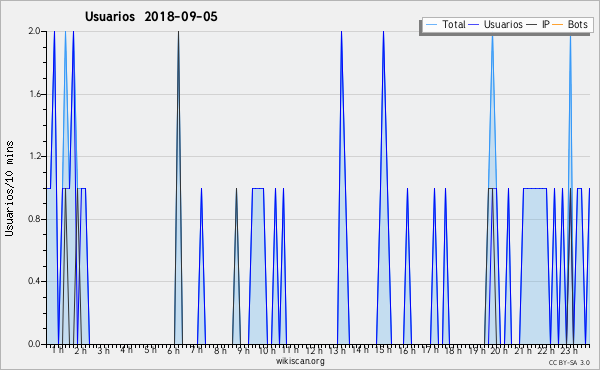600x370 pixels.
Task: Click the y-axis value '1.6'
Action: [34, 94]
